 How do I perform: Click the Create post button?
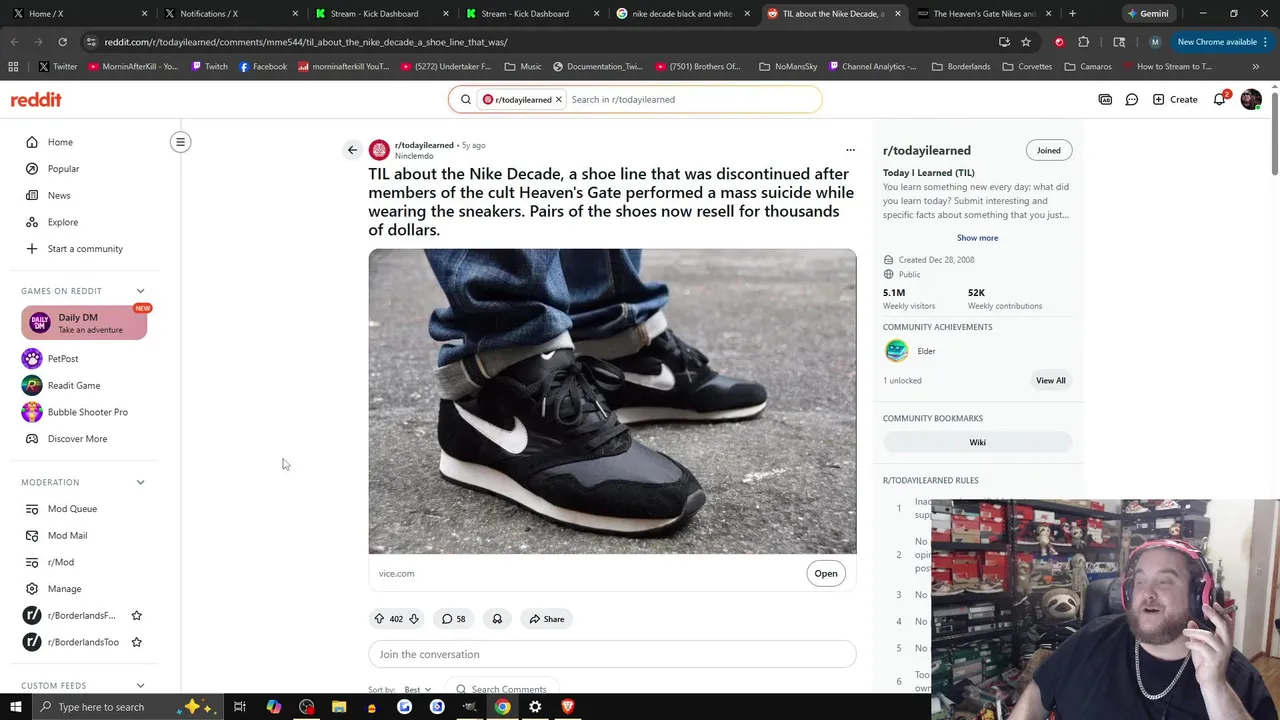1175,99
